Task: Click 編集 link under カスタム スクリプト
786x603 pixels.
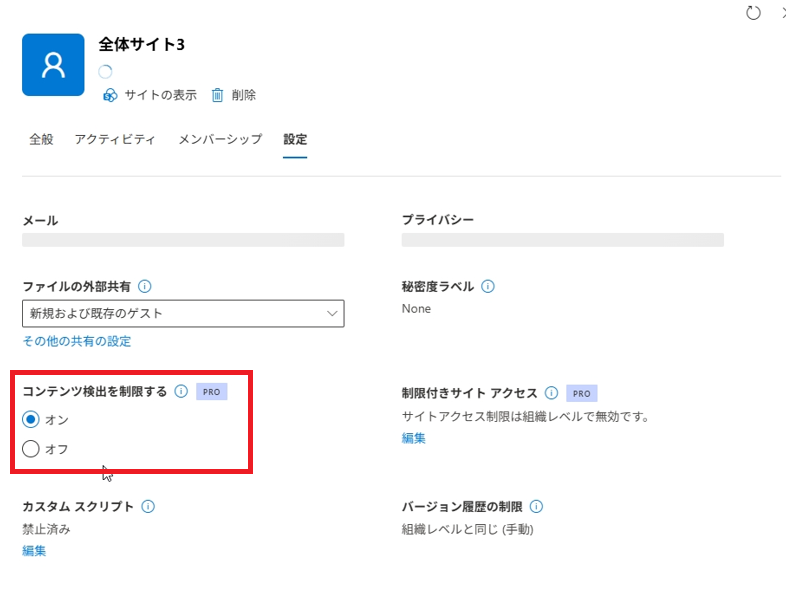Action: click(34, 551)
